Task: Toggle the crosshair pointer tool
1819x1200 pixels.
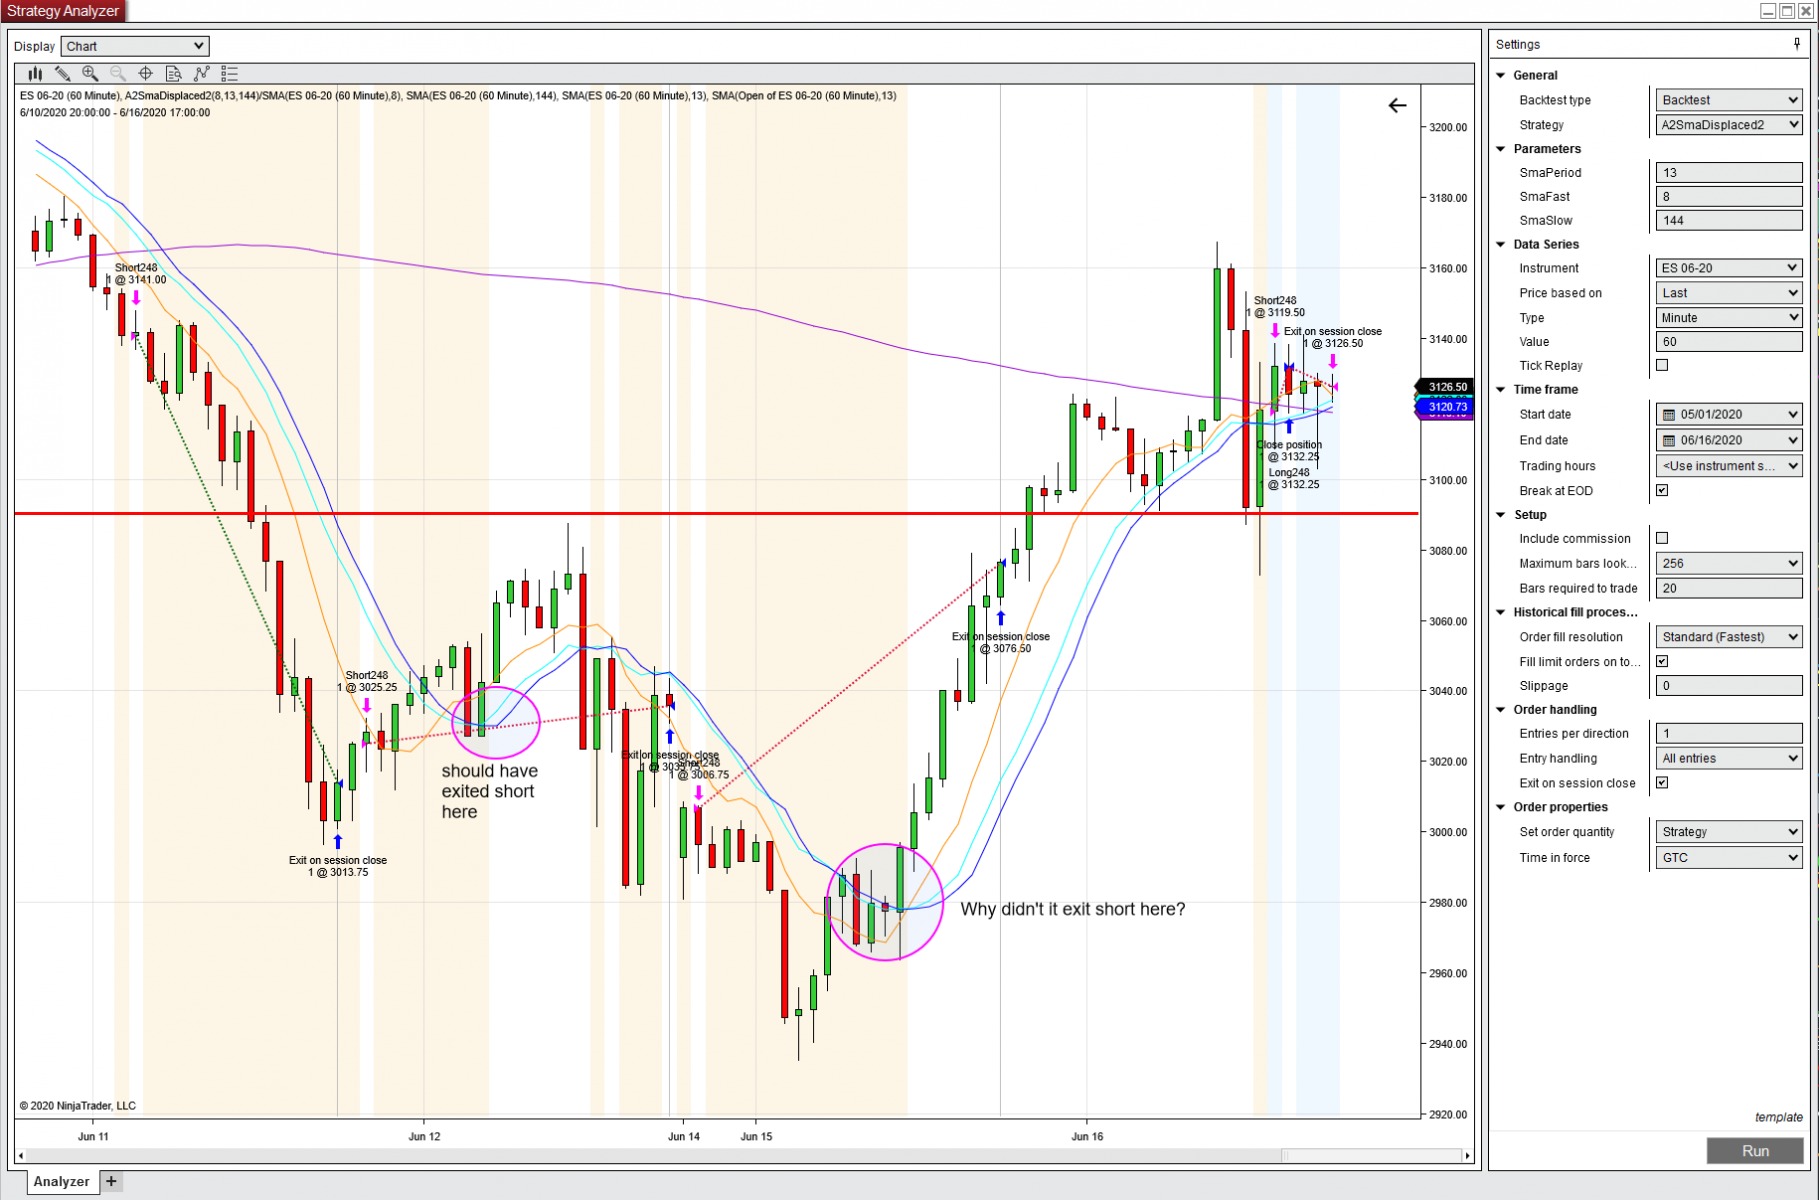Action: pos(146,73)
